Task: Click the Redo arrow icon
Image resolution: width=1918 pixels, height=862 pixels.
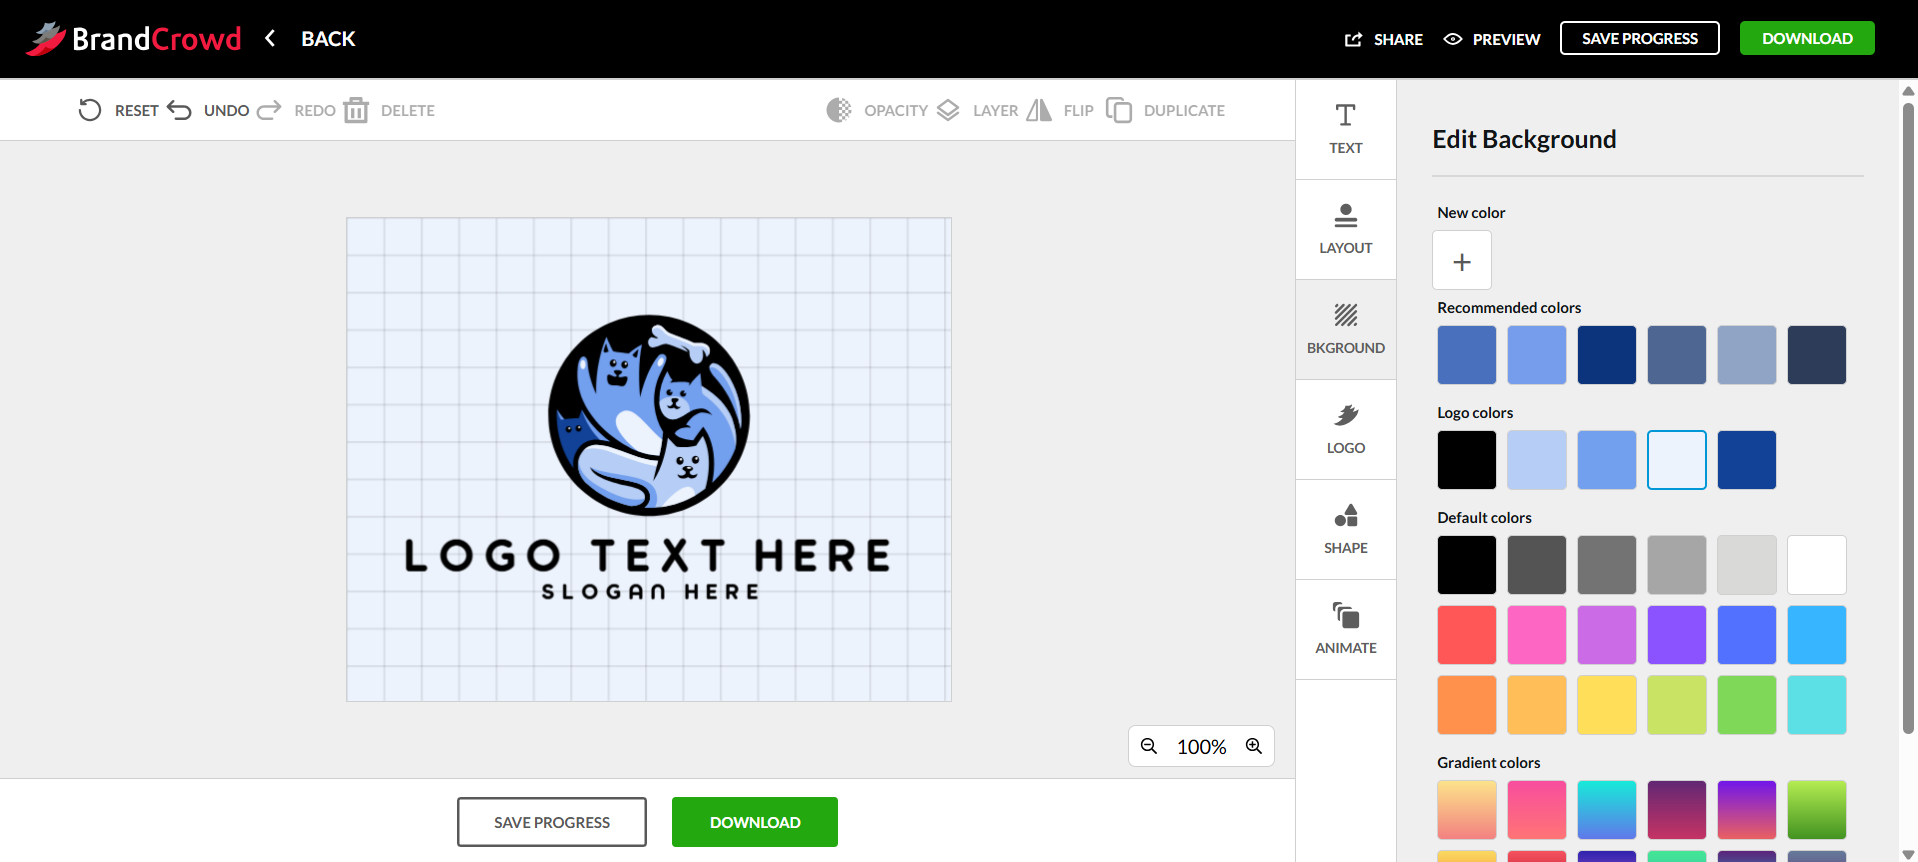Action: coord(269,110)
